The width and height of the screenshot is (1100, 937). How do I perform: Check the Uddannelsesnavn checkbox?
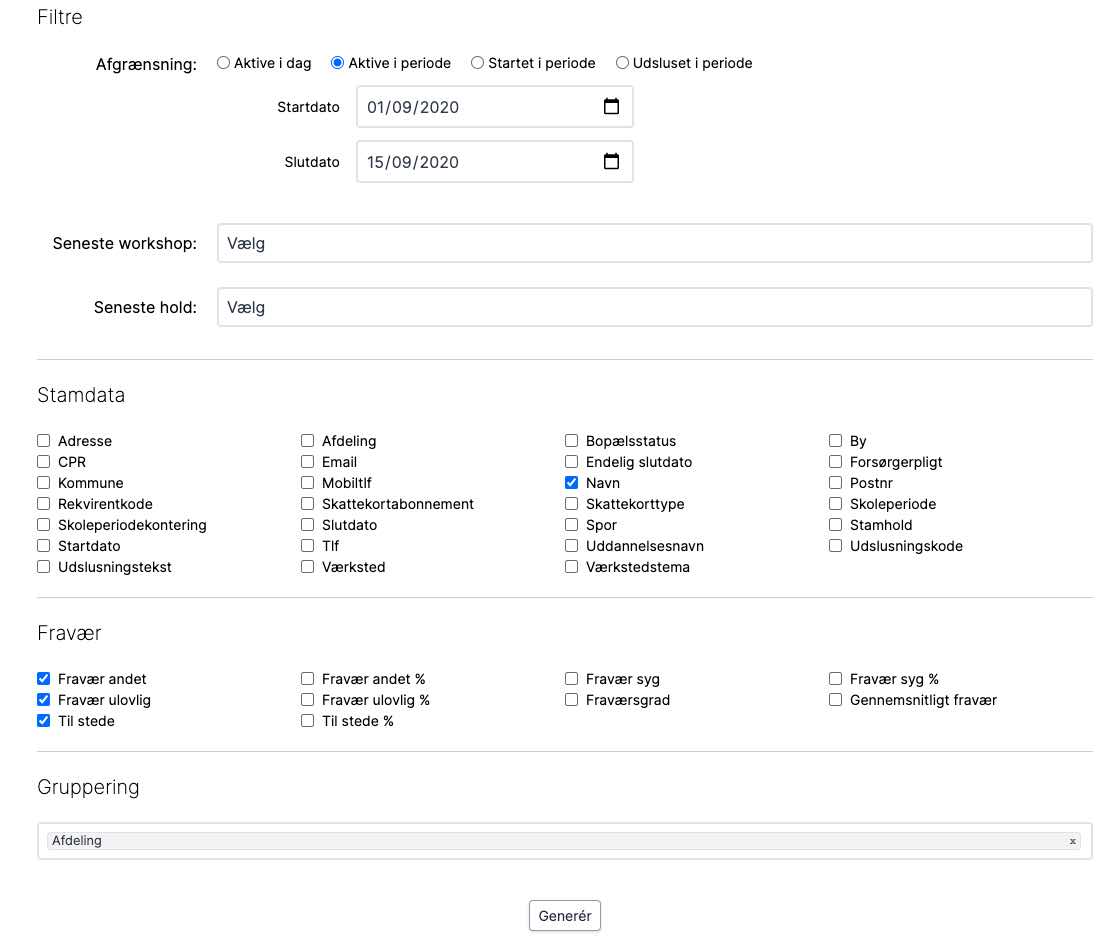pos(572,546)
